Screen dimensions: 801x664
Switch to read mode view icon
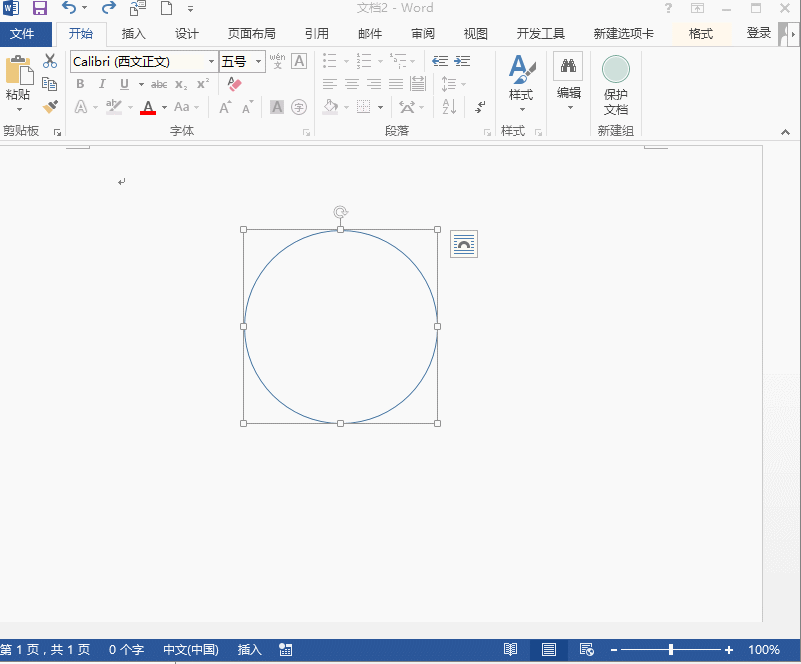click(510, 650)
